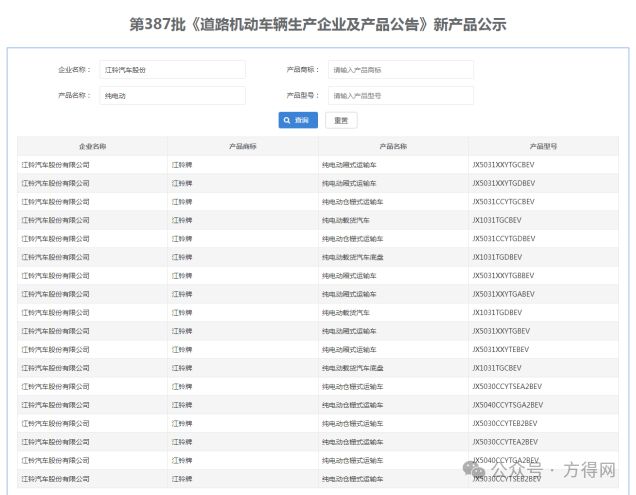Click into the empty 产品商标 input field

click(x=401, y=70)
